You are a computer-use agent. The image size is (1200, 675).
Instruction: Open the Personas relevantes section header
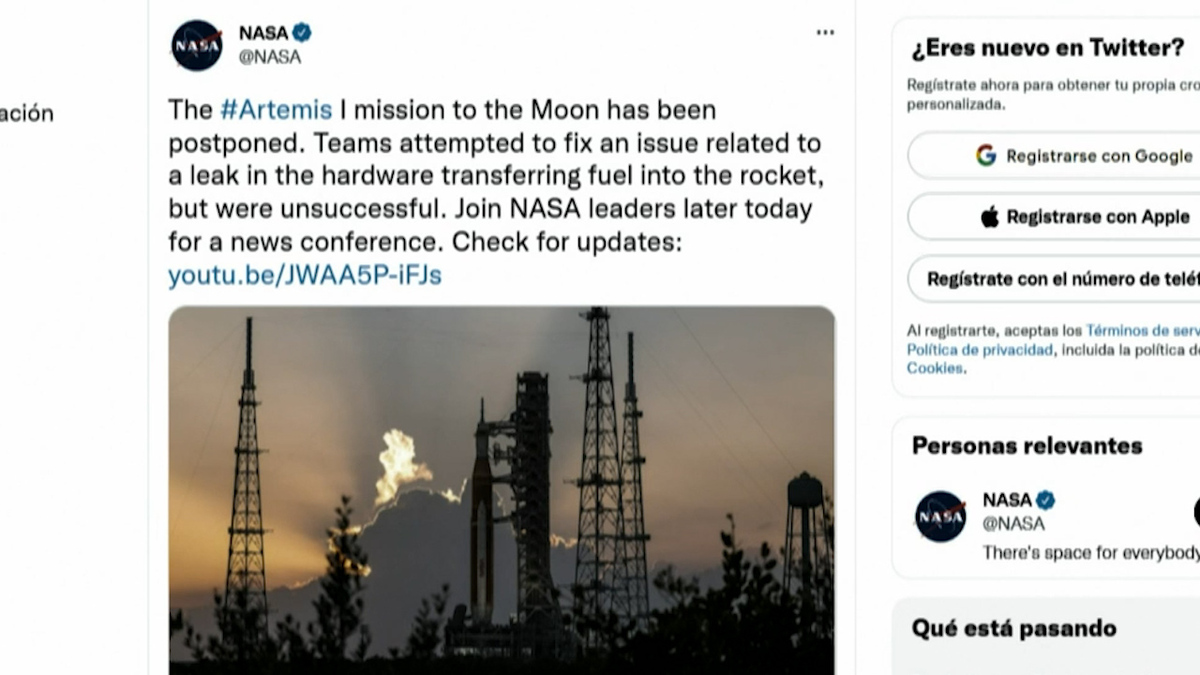point(1028,446)
